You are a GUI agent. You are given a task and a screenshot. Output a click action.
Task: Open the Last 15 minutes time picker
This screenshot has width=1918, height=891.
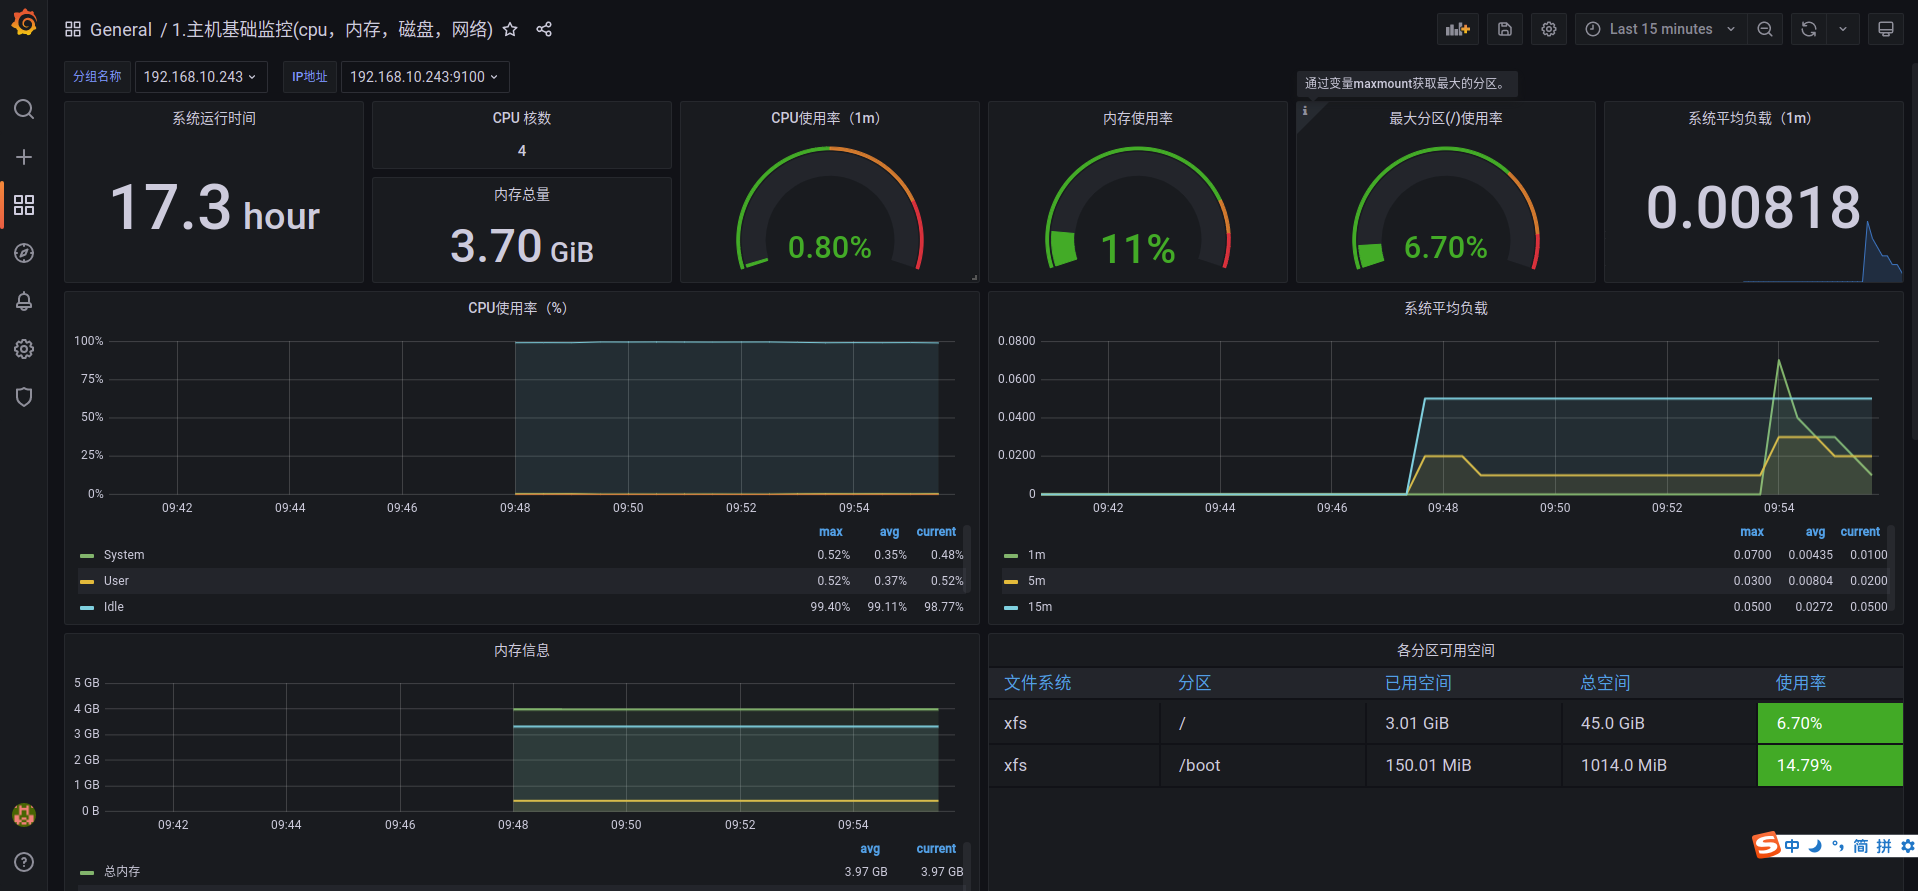tap(1661, 29)
